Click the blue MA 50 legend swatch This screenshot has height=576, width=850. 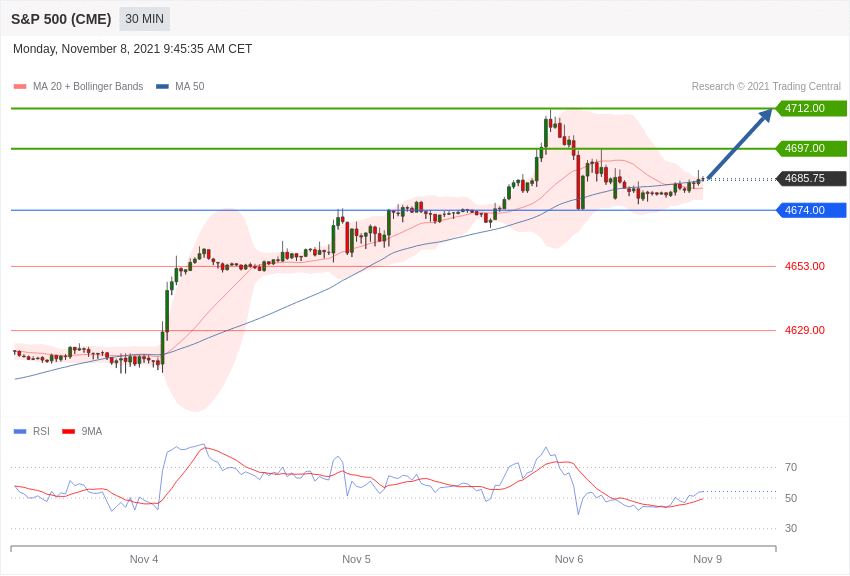(x=163, y=86)
